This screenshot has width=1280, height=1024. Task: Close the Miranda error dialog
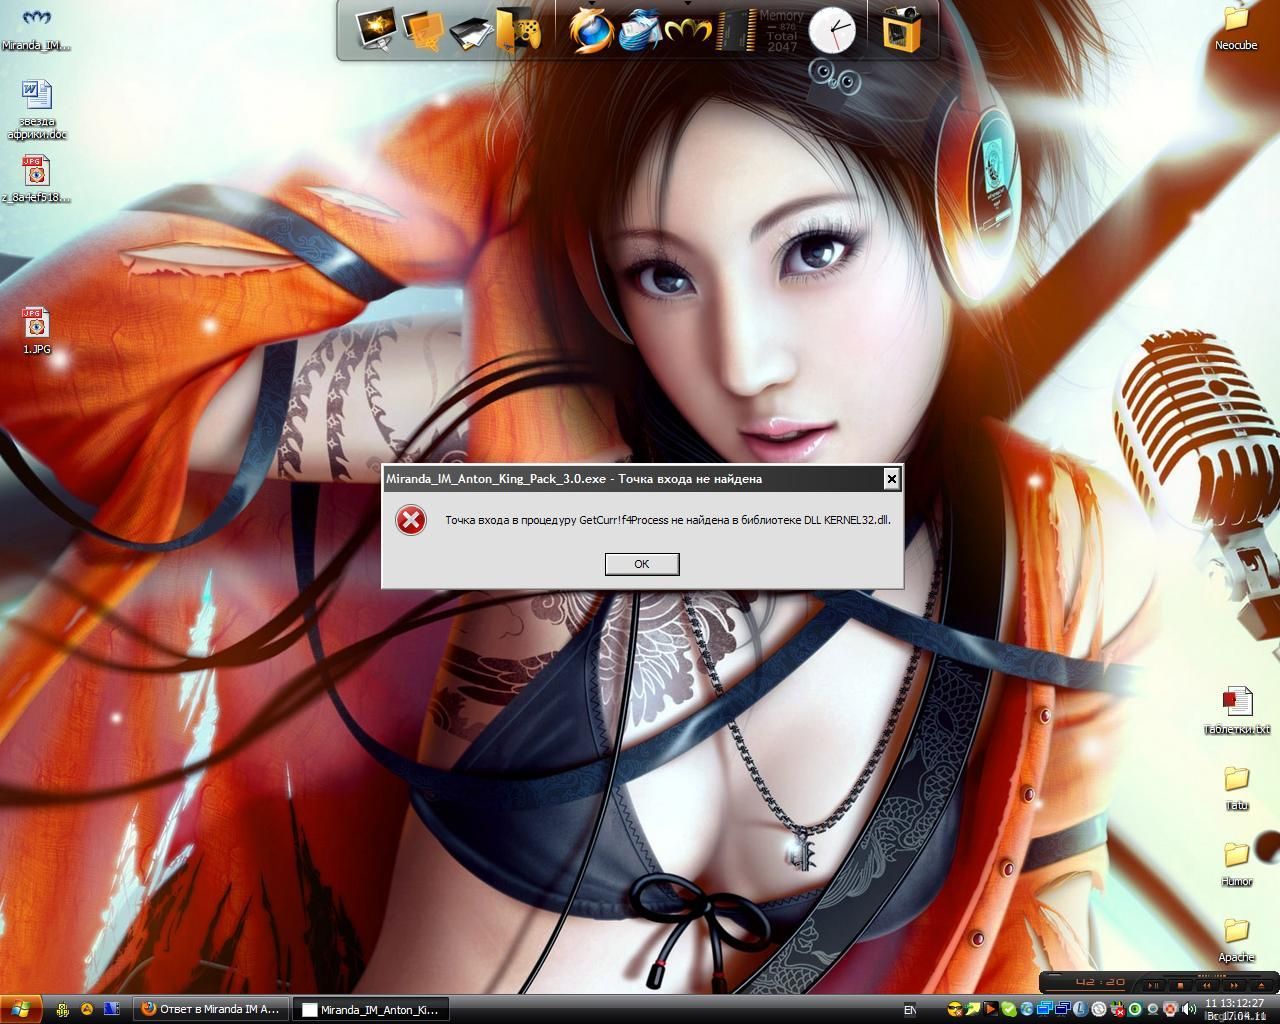pos(891,479)
